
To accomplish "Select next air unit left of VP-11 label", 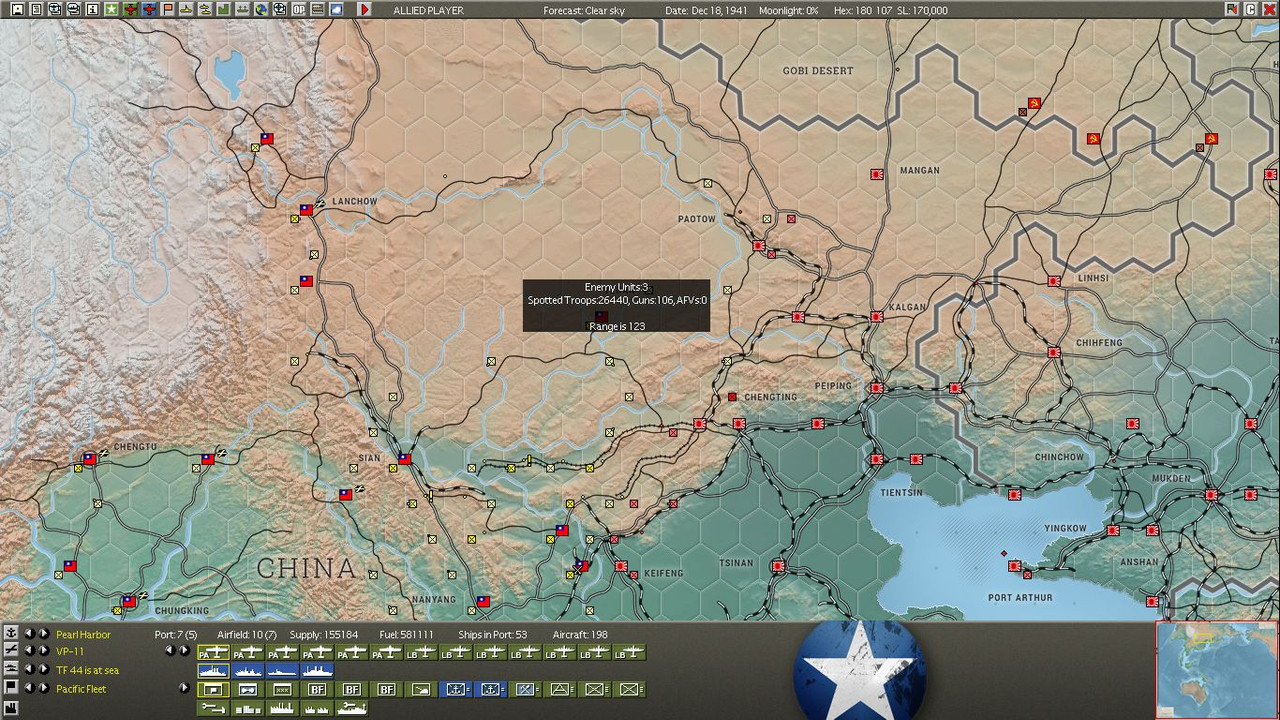I will coord(44,651).
